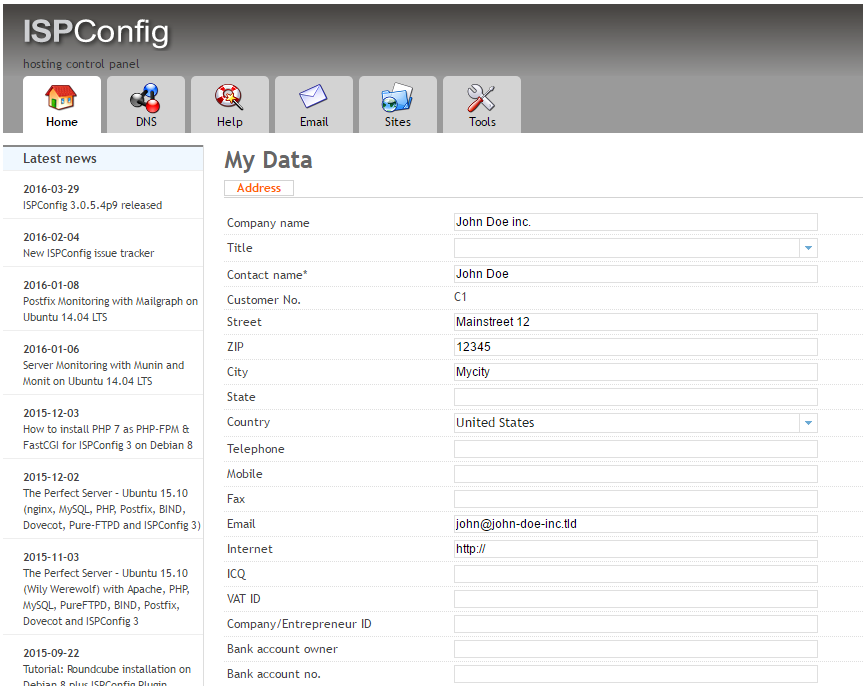Image resolution: width=863 pixels, height=686 pixels.
Task: Click the ZIP input field
Action: click(636, 347)
